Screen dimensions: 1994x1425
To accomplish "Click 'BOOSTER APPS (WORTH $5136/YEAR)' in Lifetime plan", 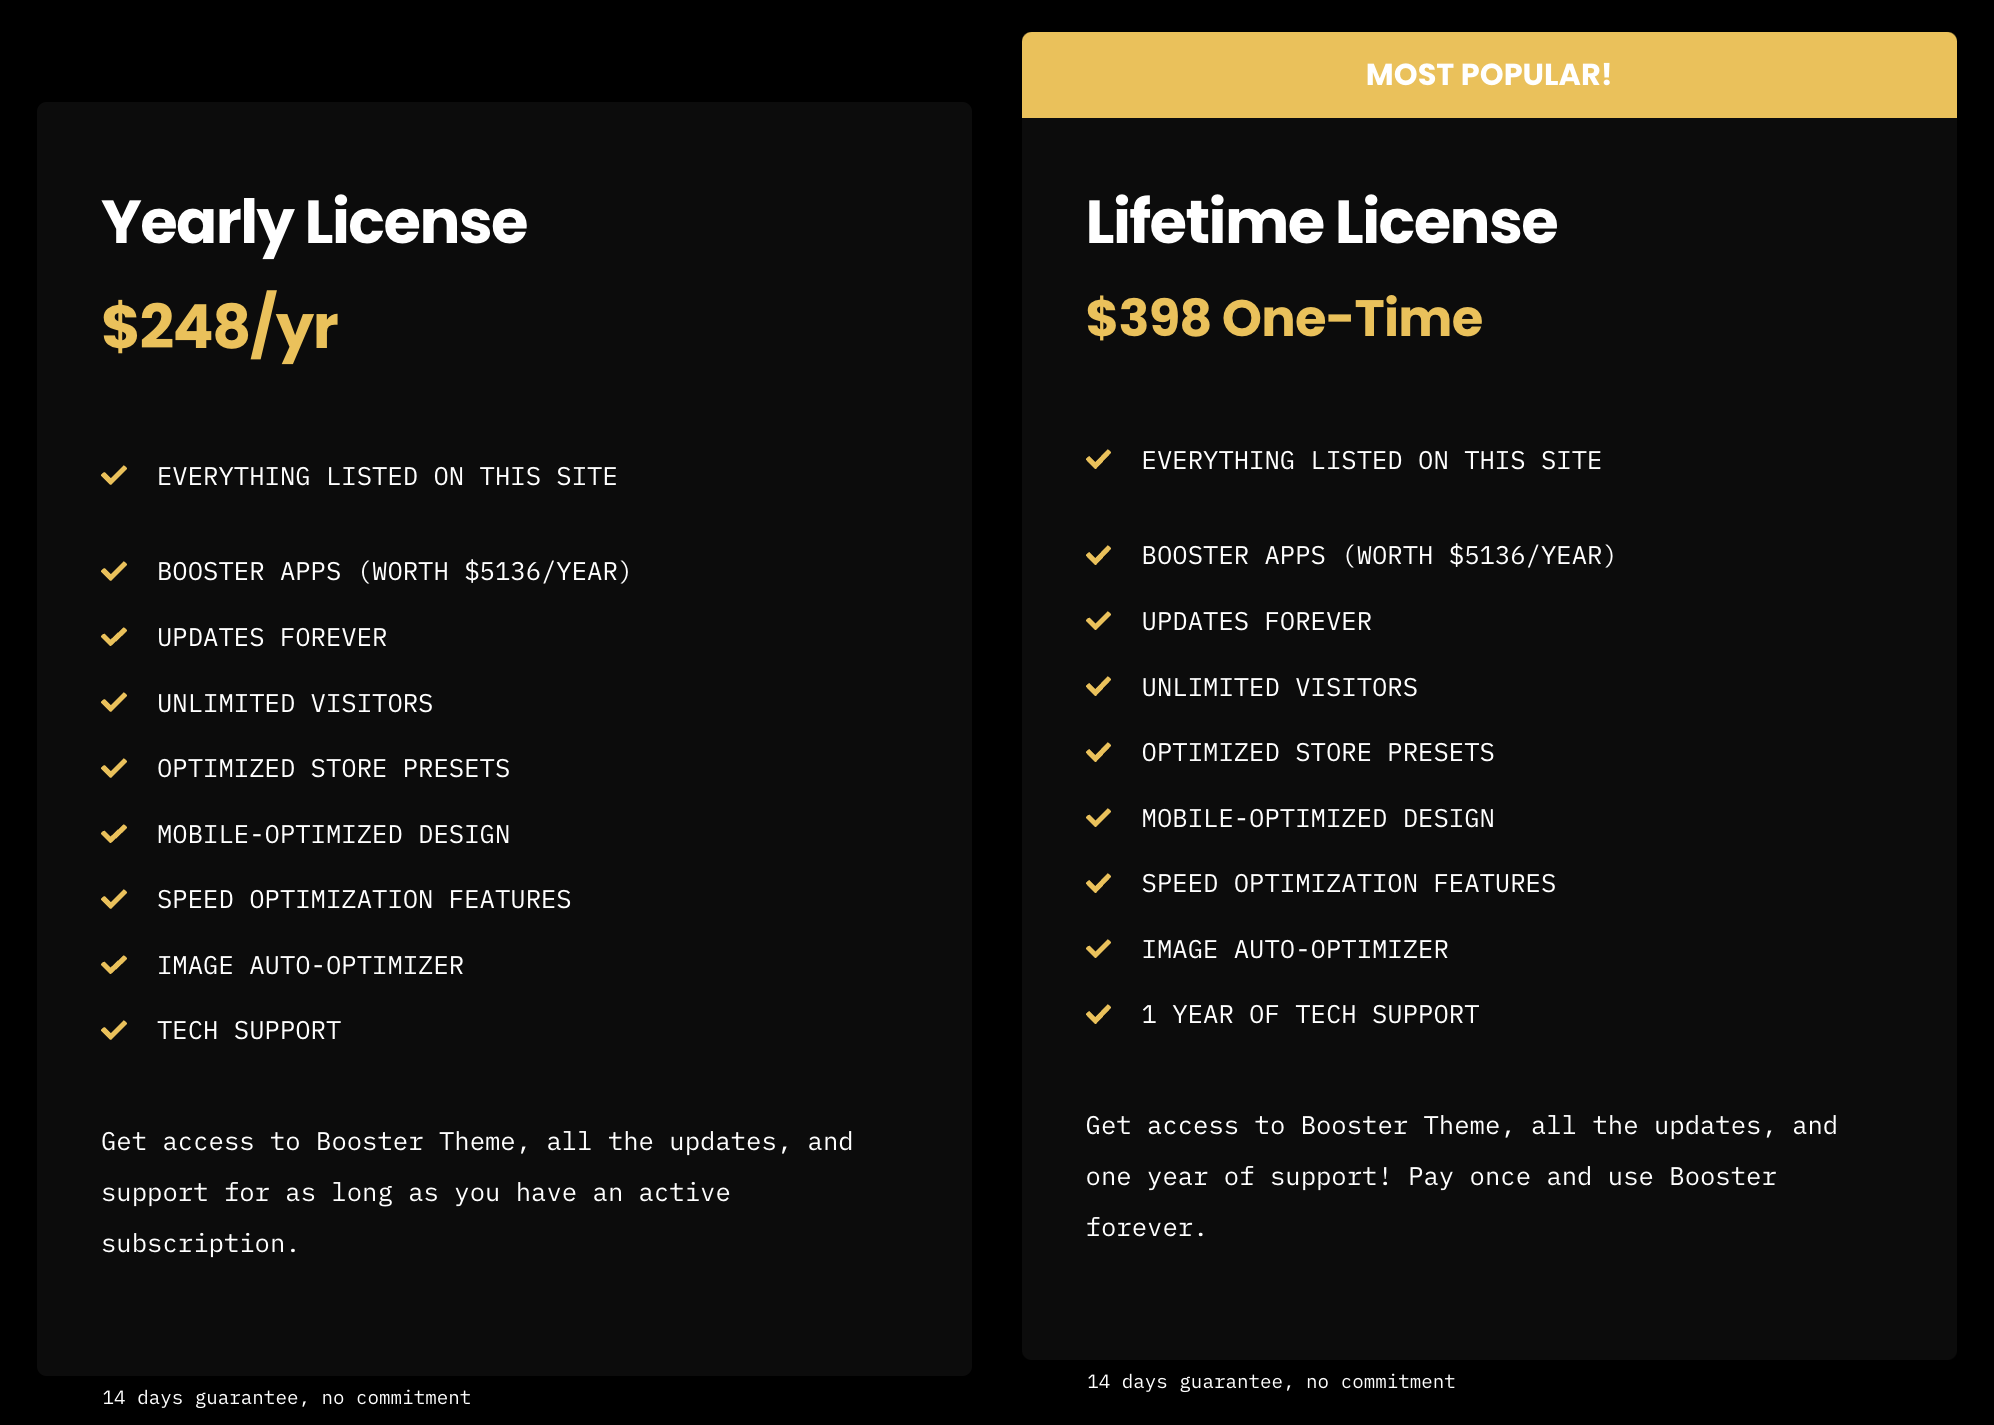I will pos(1379,556).
